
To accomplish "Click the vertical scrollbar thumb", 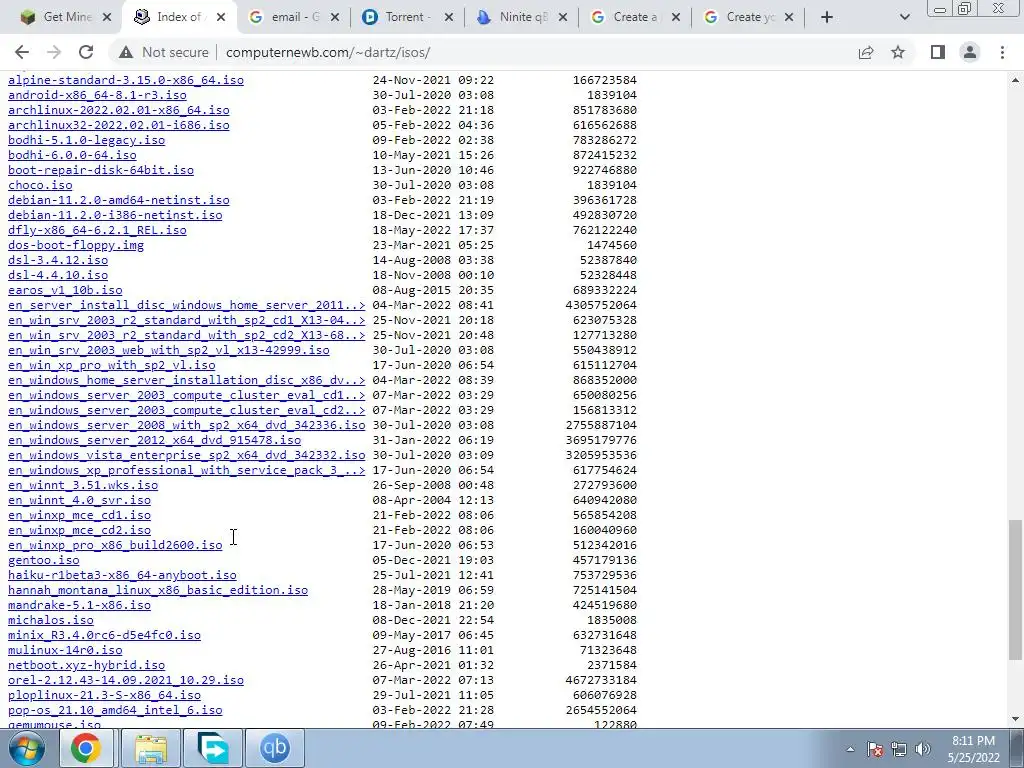I will tap(1016, 590).
